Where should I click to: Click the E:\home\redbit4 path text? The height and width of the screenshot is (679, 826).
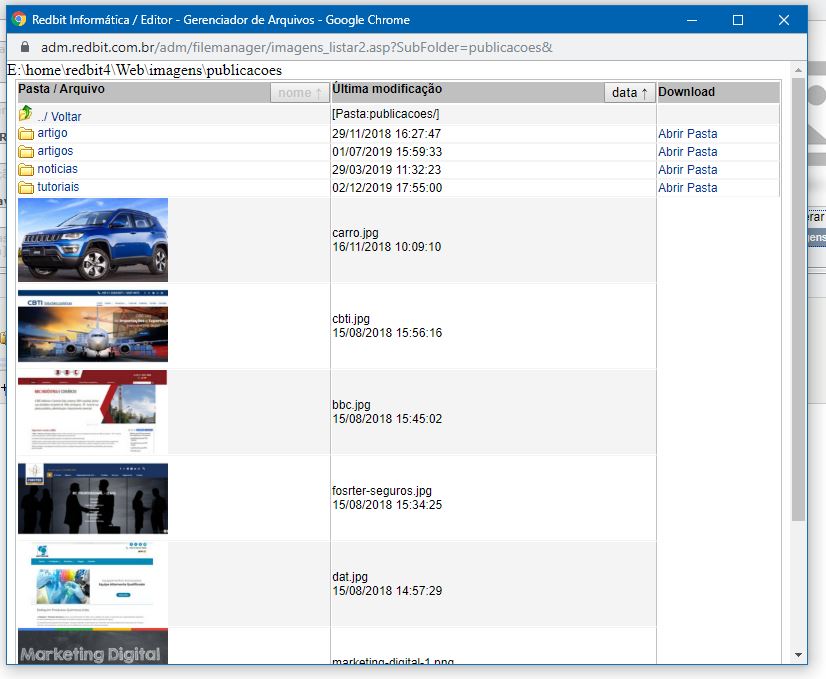coord(144,70)
